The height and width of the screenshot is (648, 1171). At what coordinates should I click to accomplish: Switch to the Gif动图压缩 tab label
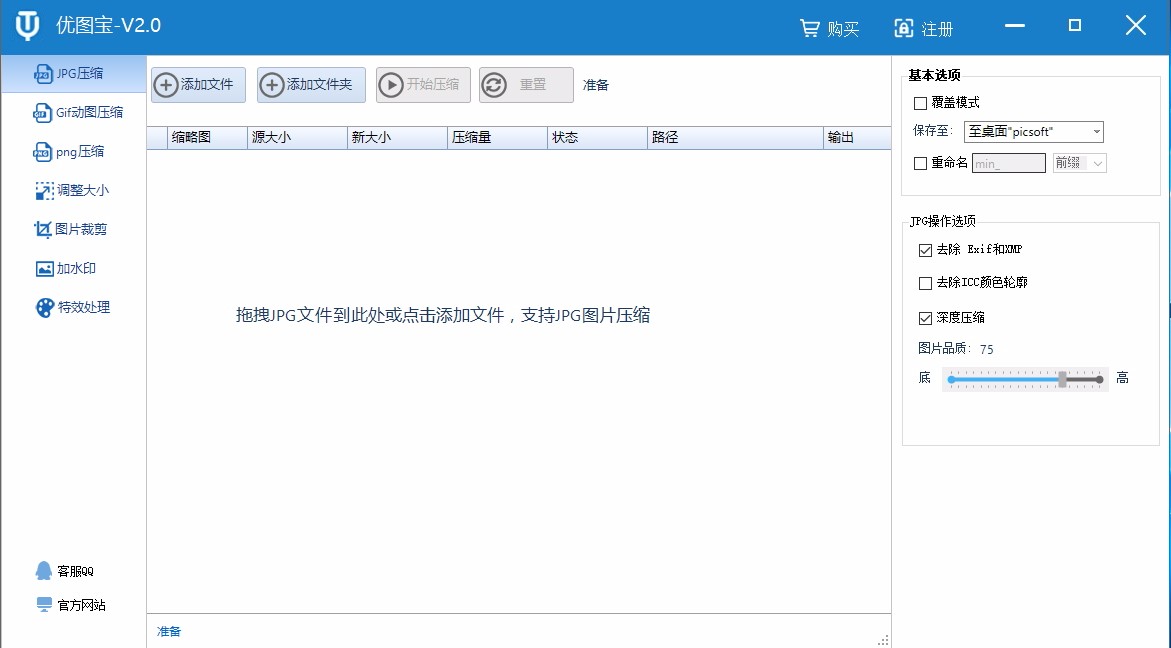tap(90, 113)
